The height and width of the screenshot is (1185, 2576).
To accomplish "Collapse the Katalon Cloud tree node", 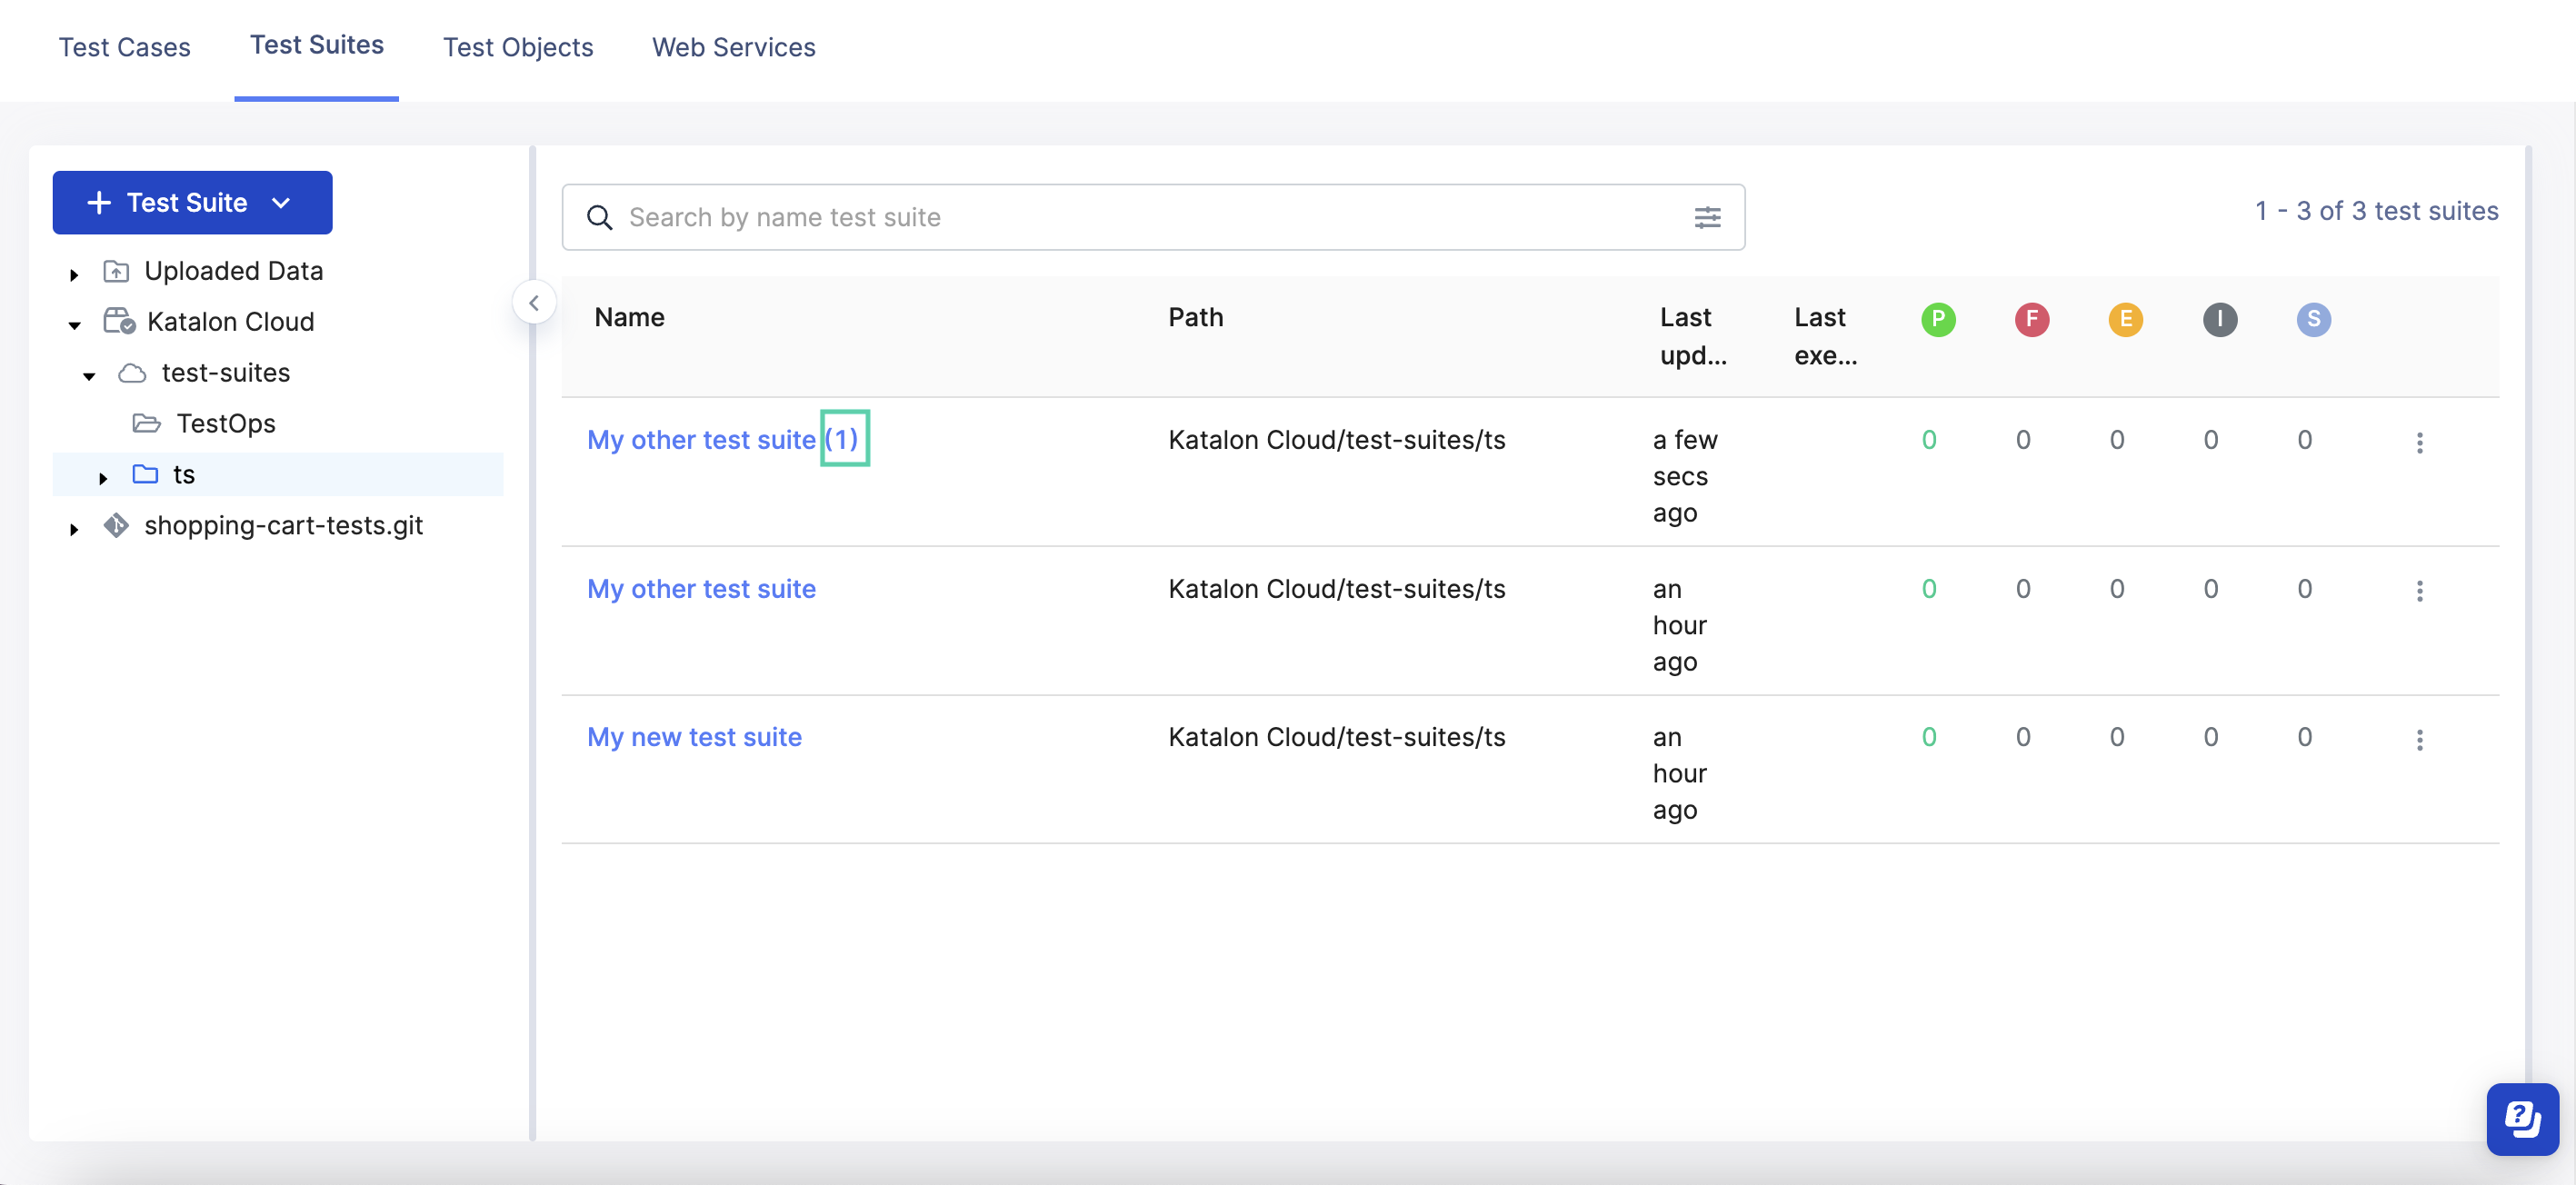I will (74, 325).
